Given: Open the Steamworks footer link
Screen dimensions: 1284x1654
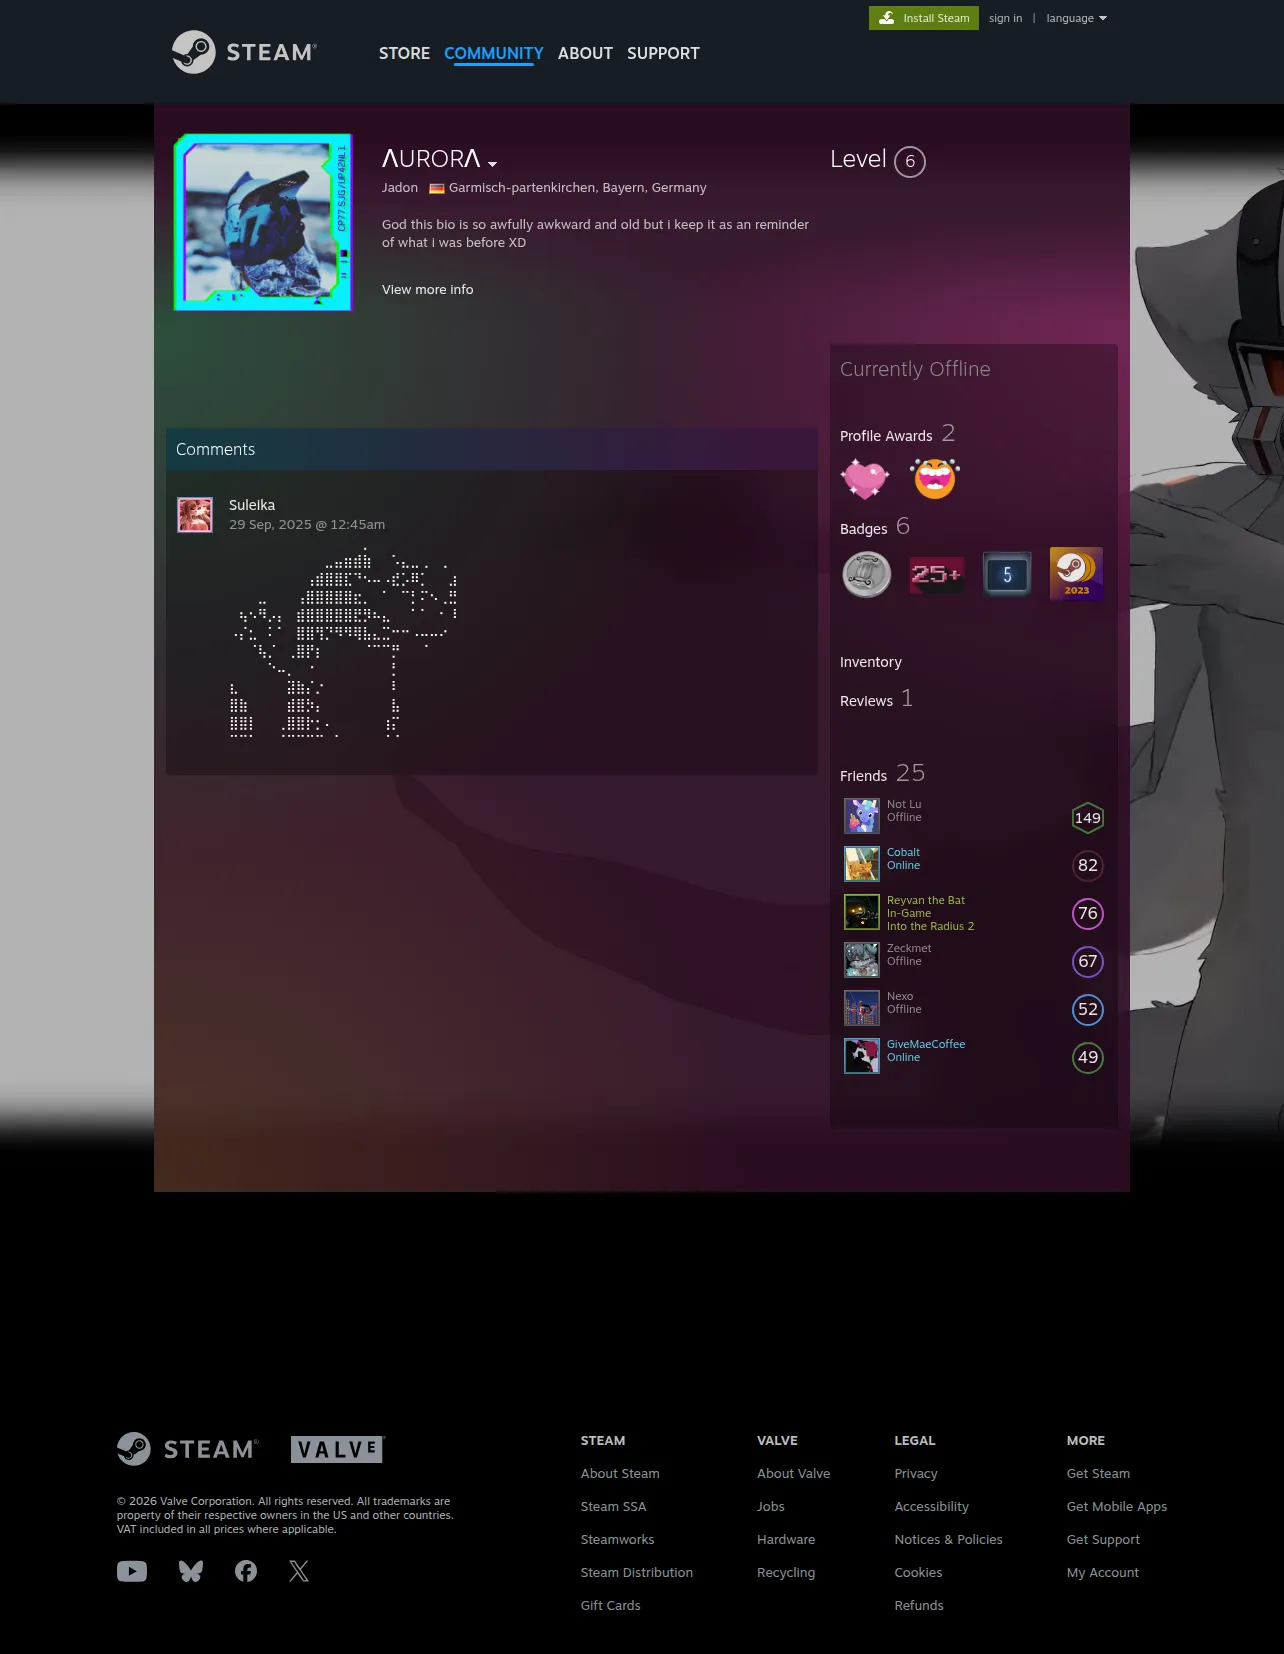Looking at the screenshot, I should point(617,1539).
